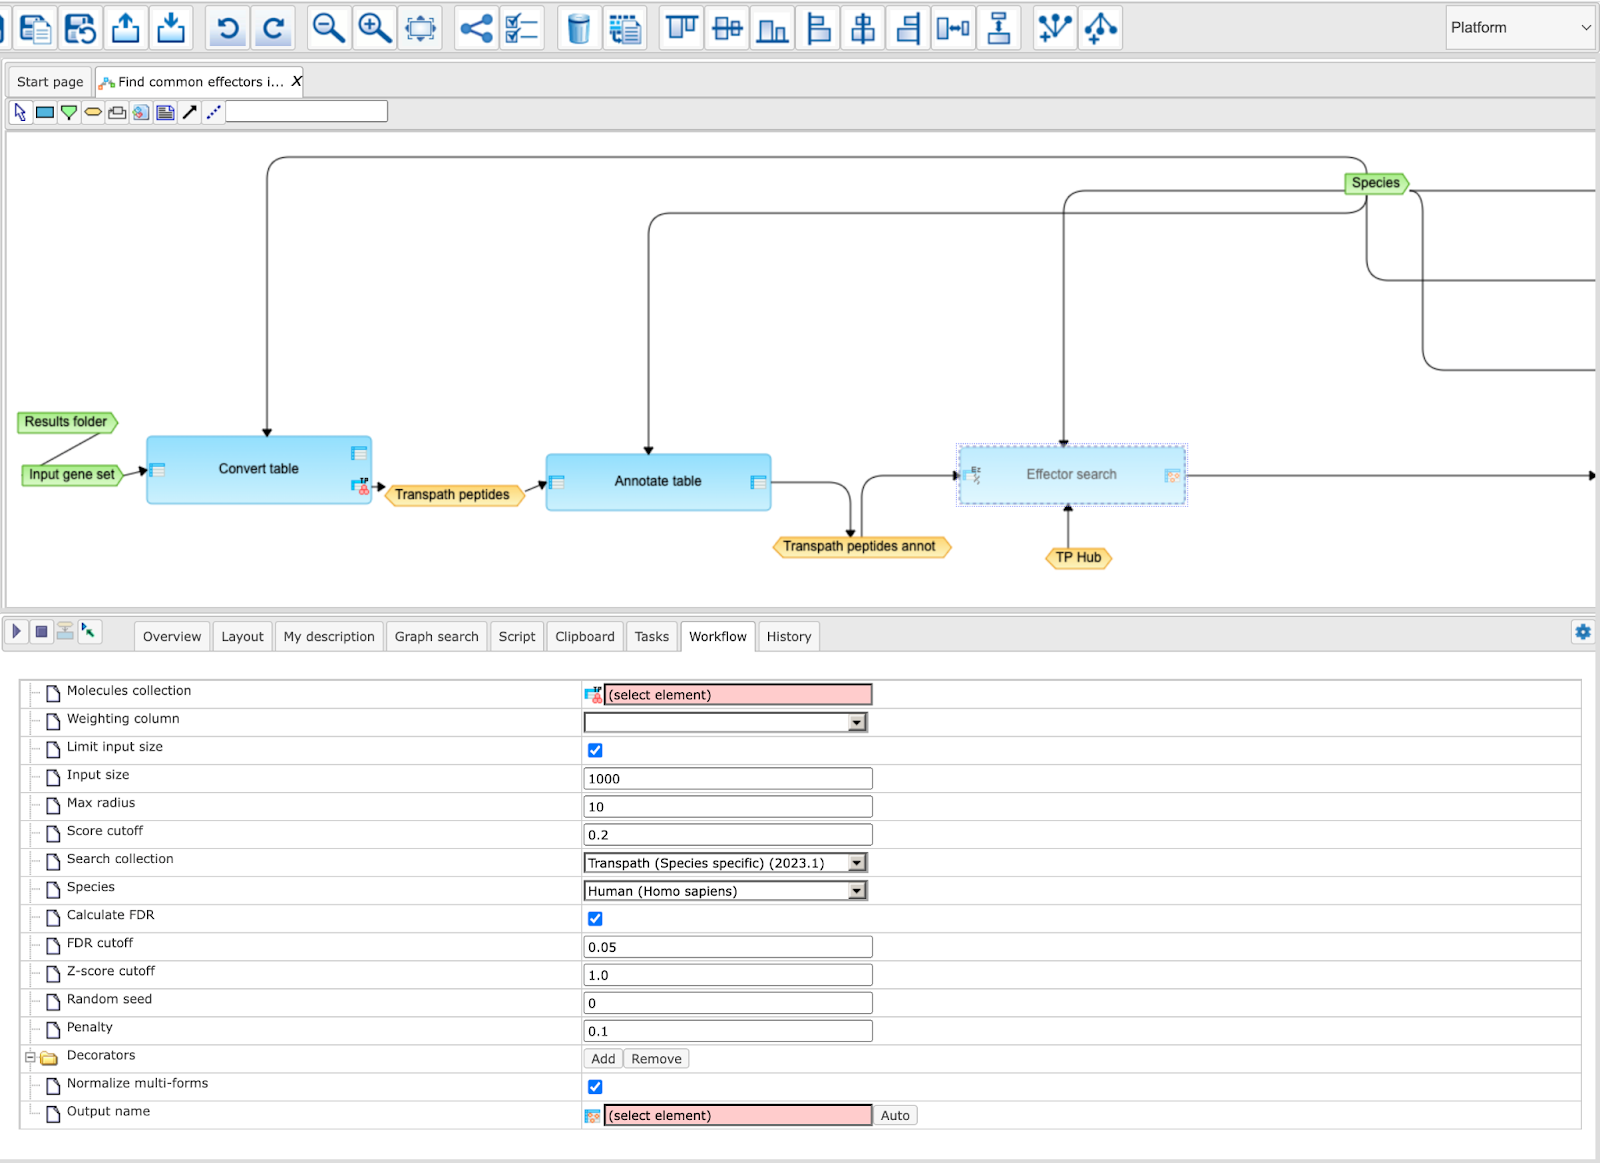1600x1163 pixels.
Task: Click the export (upload arrow) icon
Action: (x=126, y=28)
